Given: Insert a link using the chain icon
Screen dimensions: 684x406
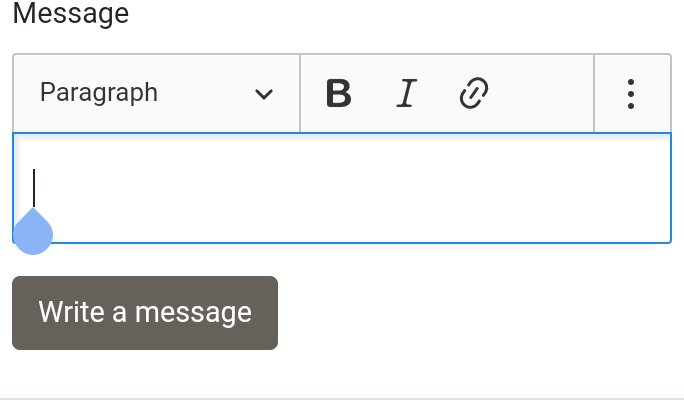Looking at the screenshot, I should (472, 94).
